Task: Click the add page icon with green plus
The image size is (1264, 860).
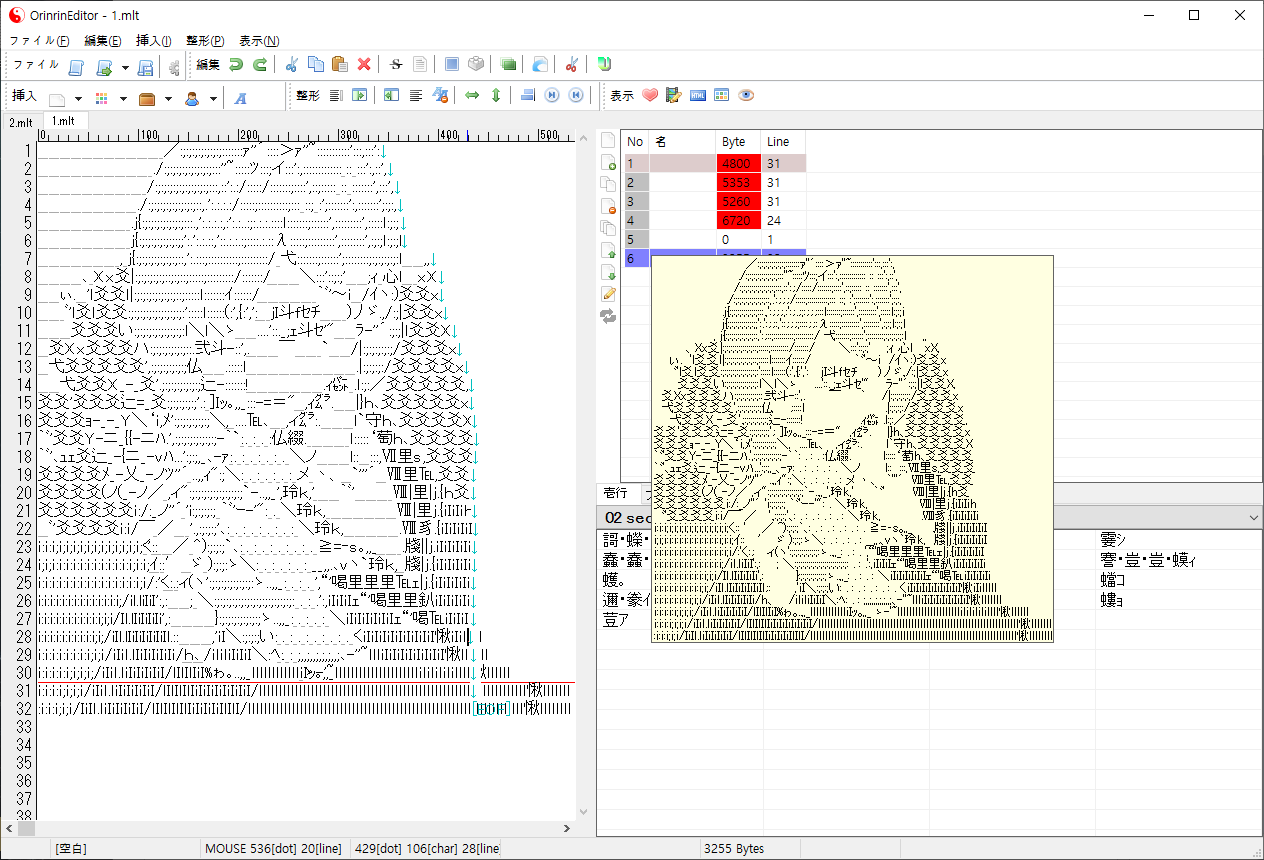Action: coord(608,162)
